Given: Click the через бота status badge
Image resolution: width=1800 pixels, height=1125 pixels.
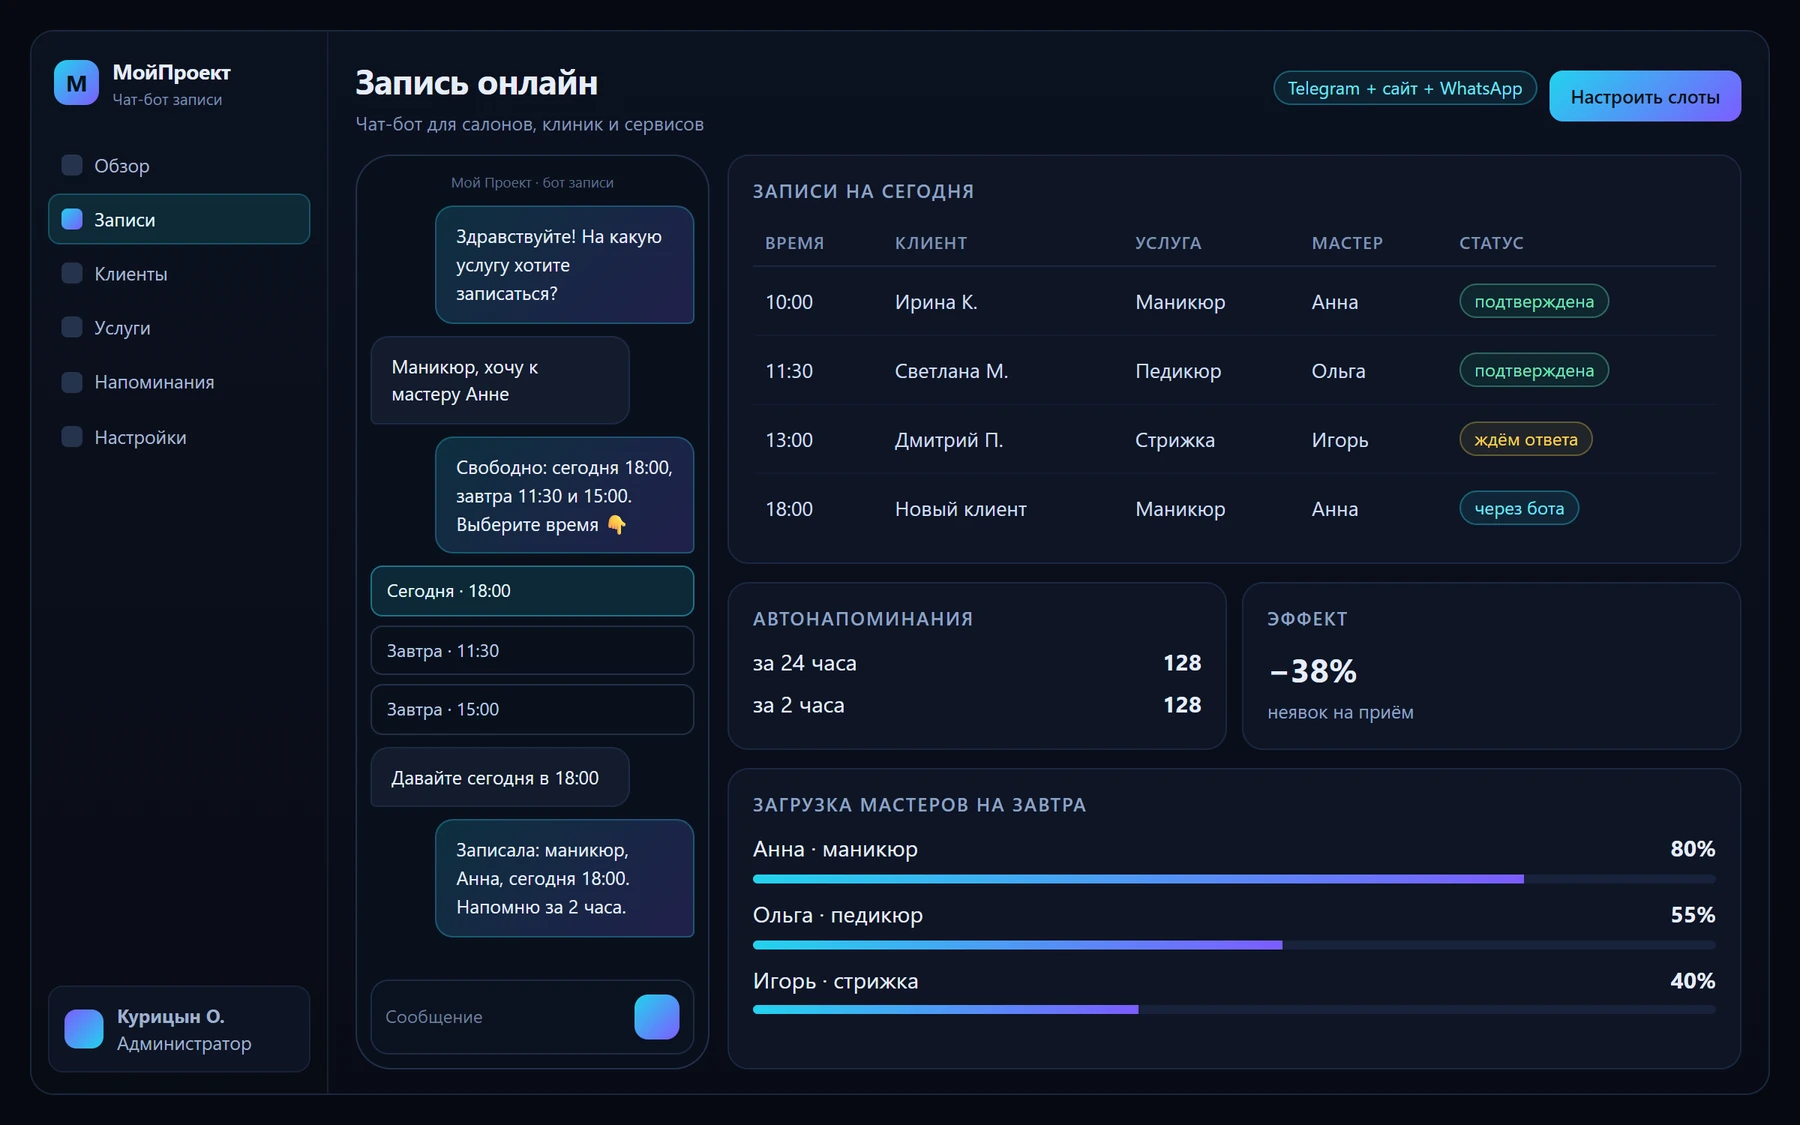Looking at the screenshot, I should (1519, 508).
